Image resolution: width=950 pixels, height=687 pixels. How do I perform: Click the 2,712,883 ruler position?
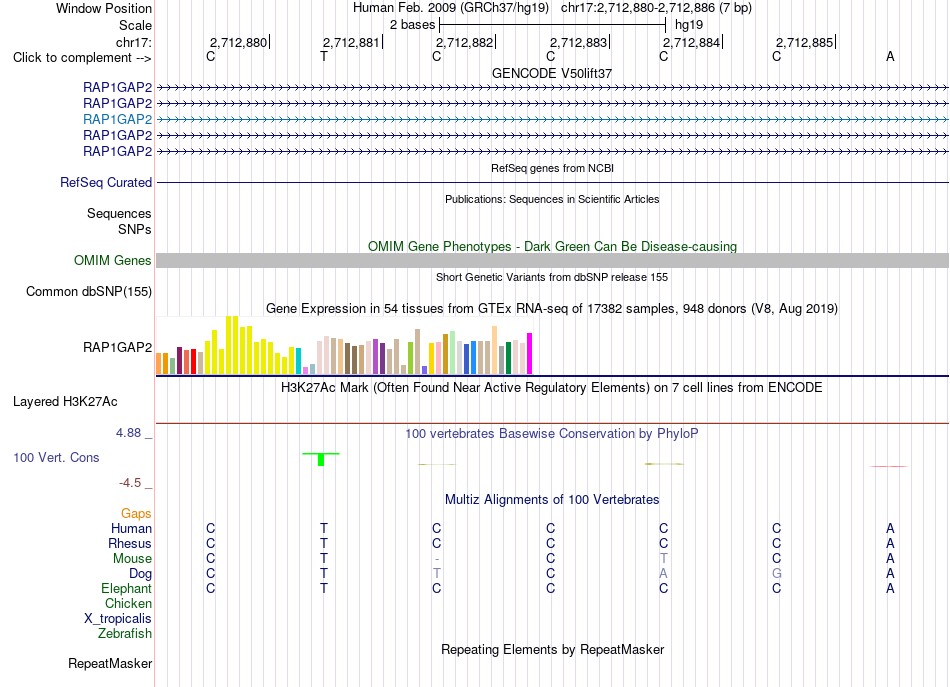[x=579, y=42]
